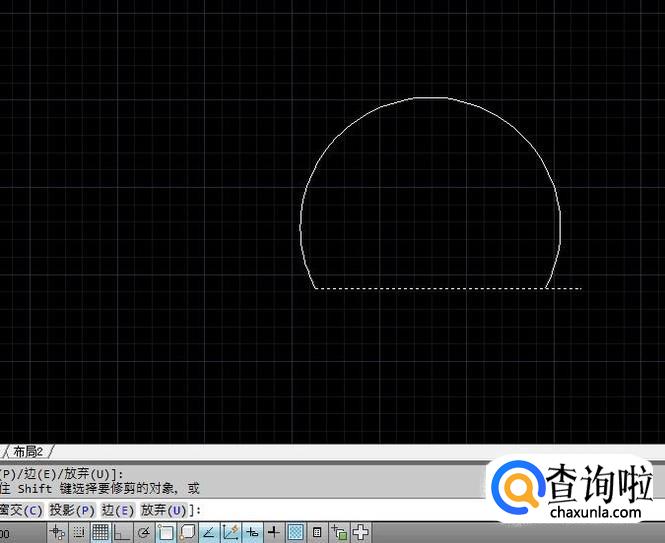Toggle Annotation Monitor plus icon

point(360,532)
